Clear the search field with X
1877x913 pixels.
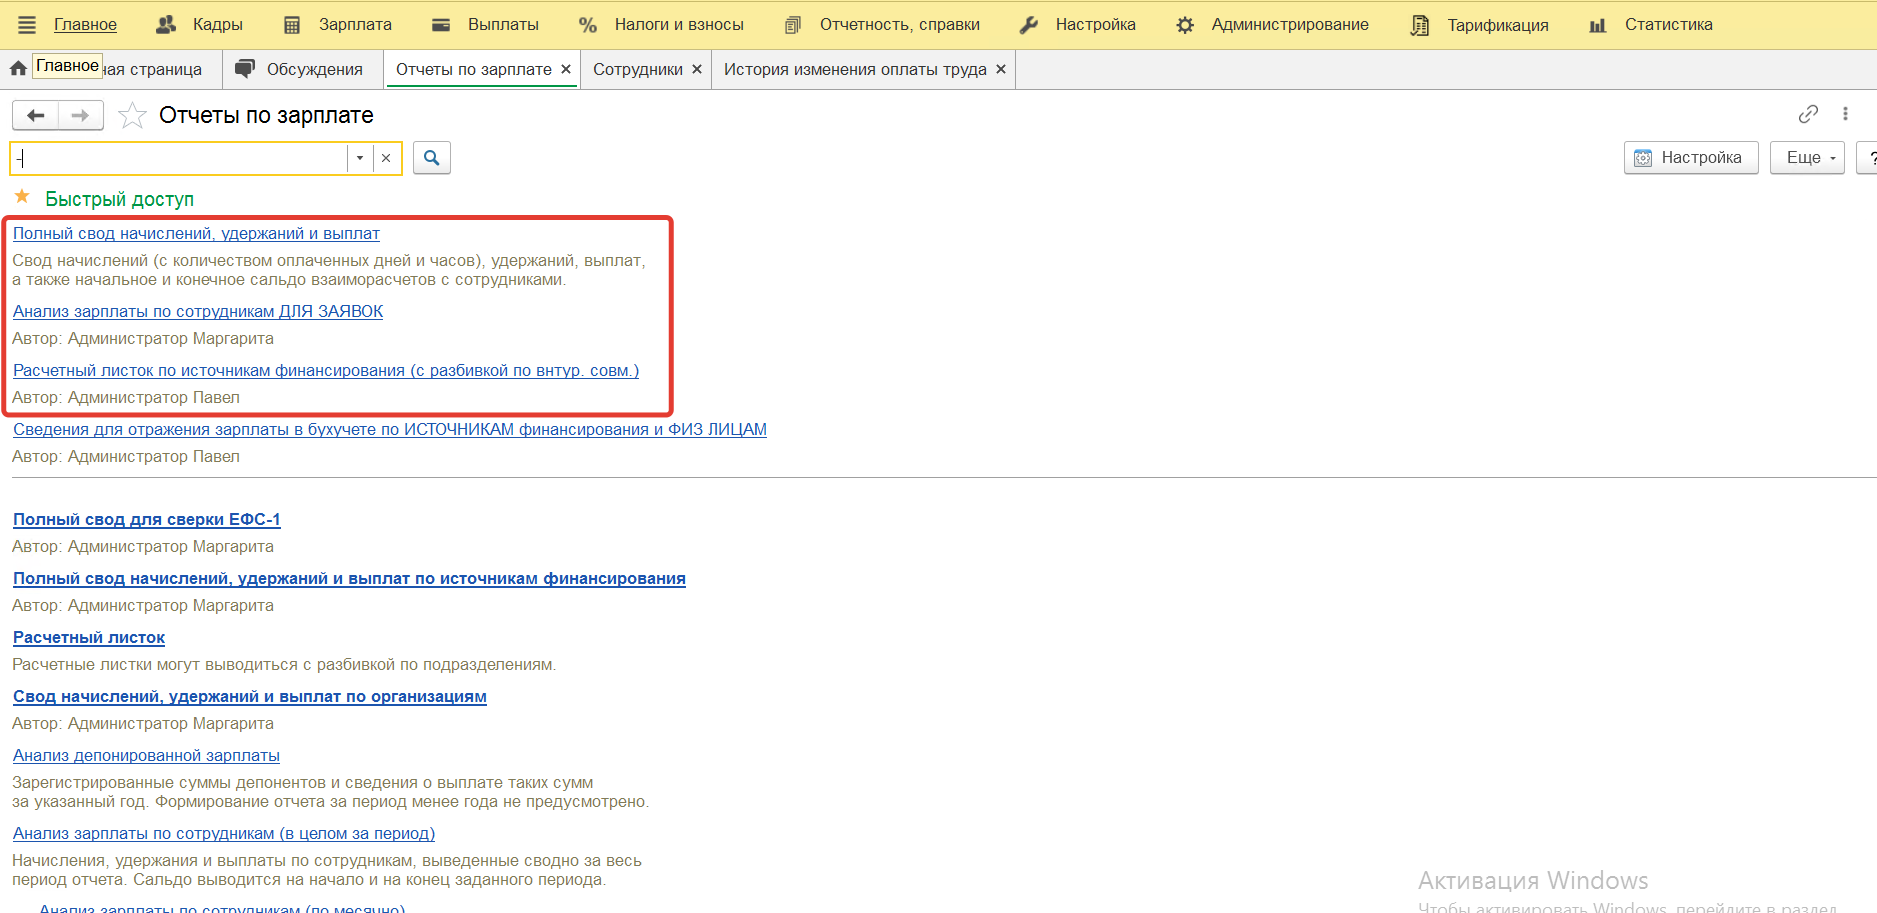pos(386,158)
